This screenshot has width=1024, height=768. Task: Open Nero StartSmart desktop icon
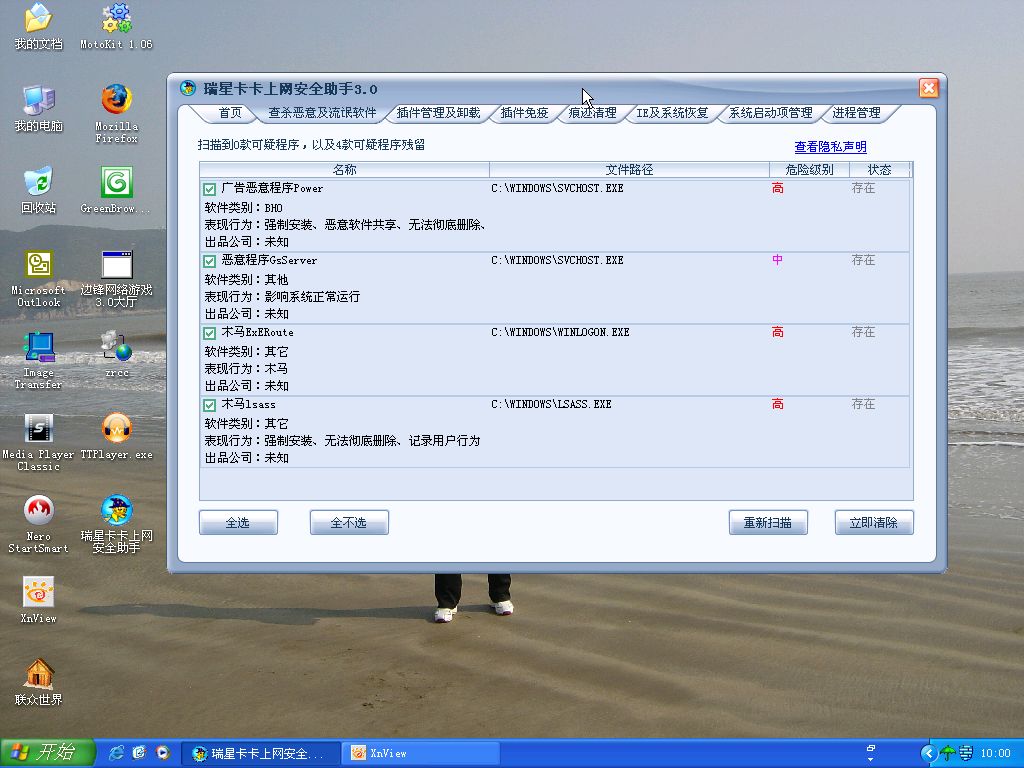coord(39,524)
